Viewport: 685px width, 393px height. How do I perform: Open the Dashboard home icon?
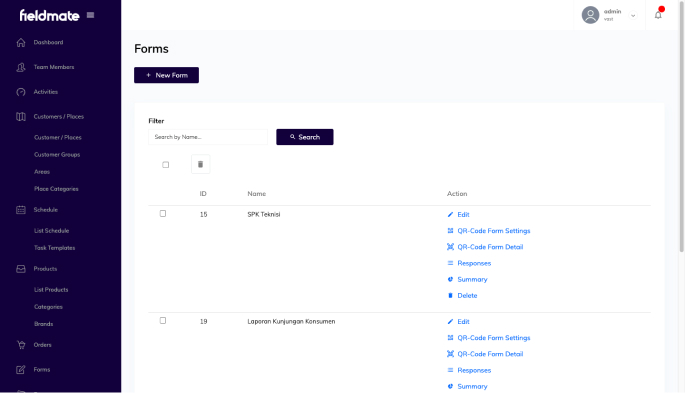point(21,42)
